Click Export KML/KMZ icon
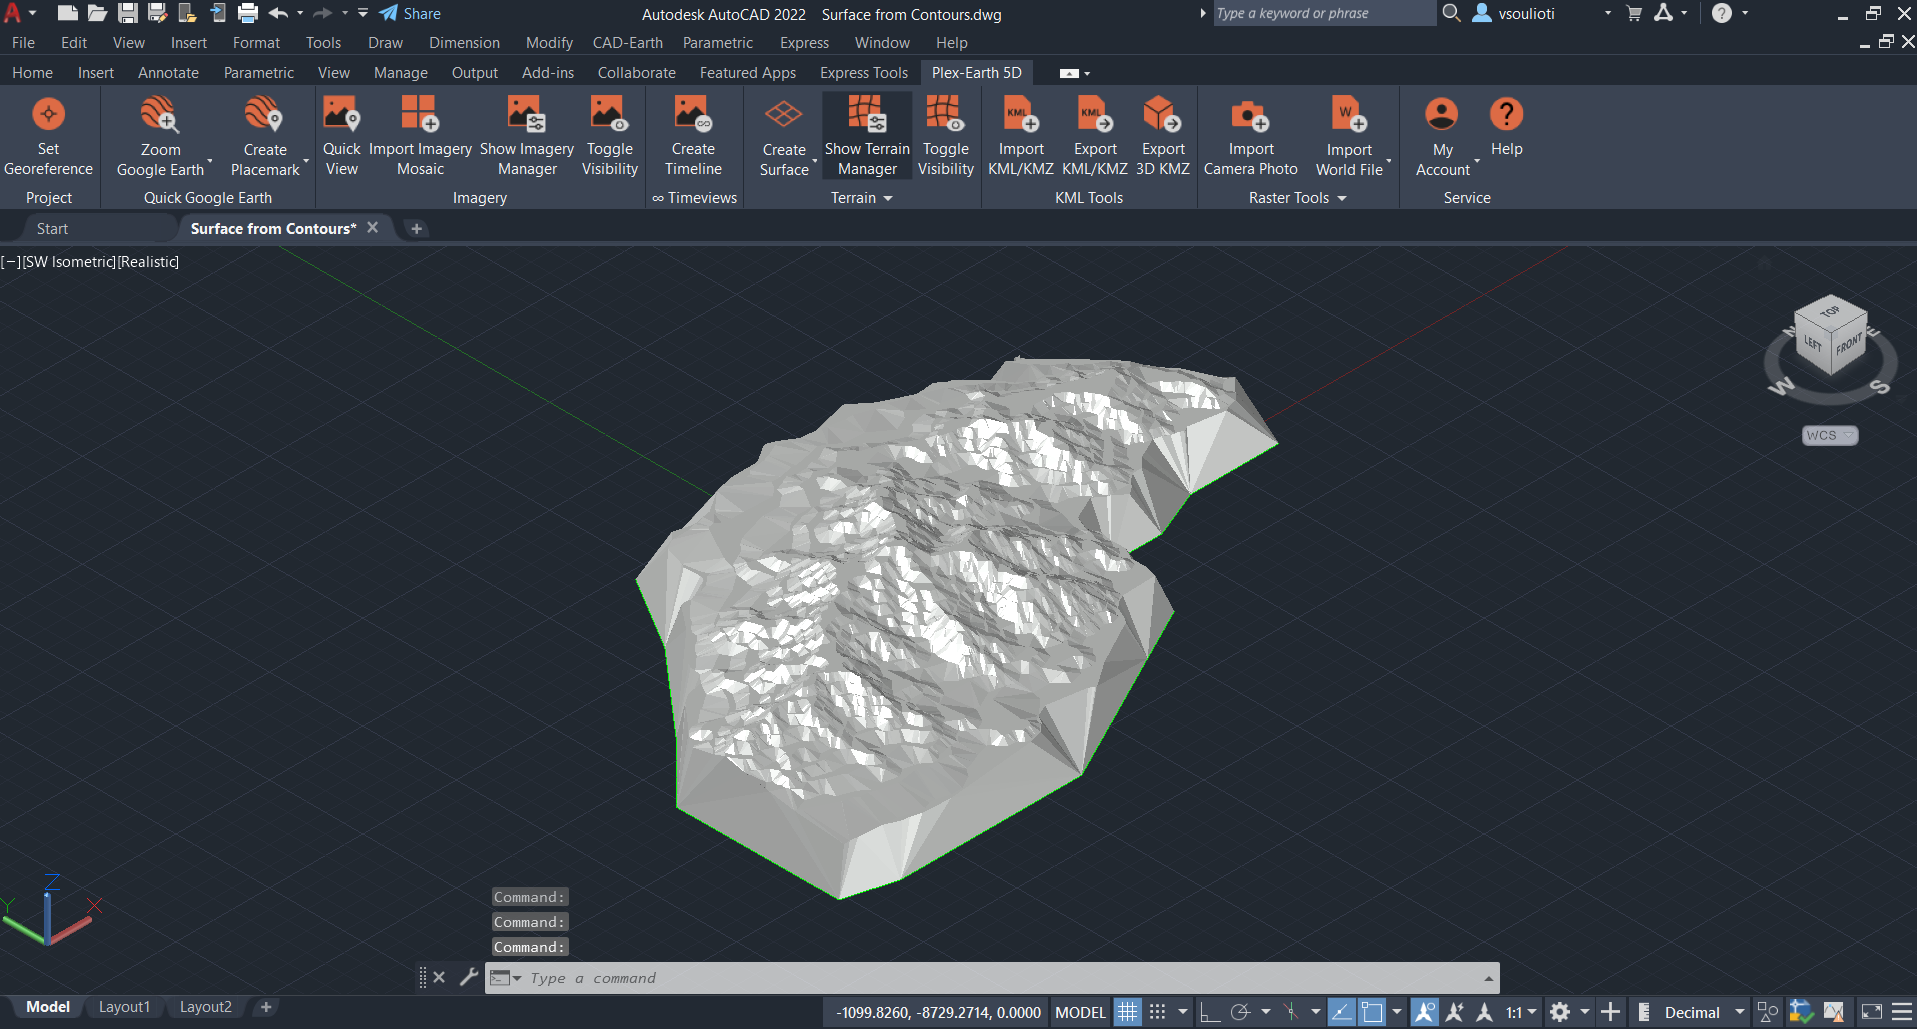Screen dimensions: 1917x1029 point(1095,114)
